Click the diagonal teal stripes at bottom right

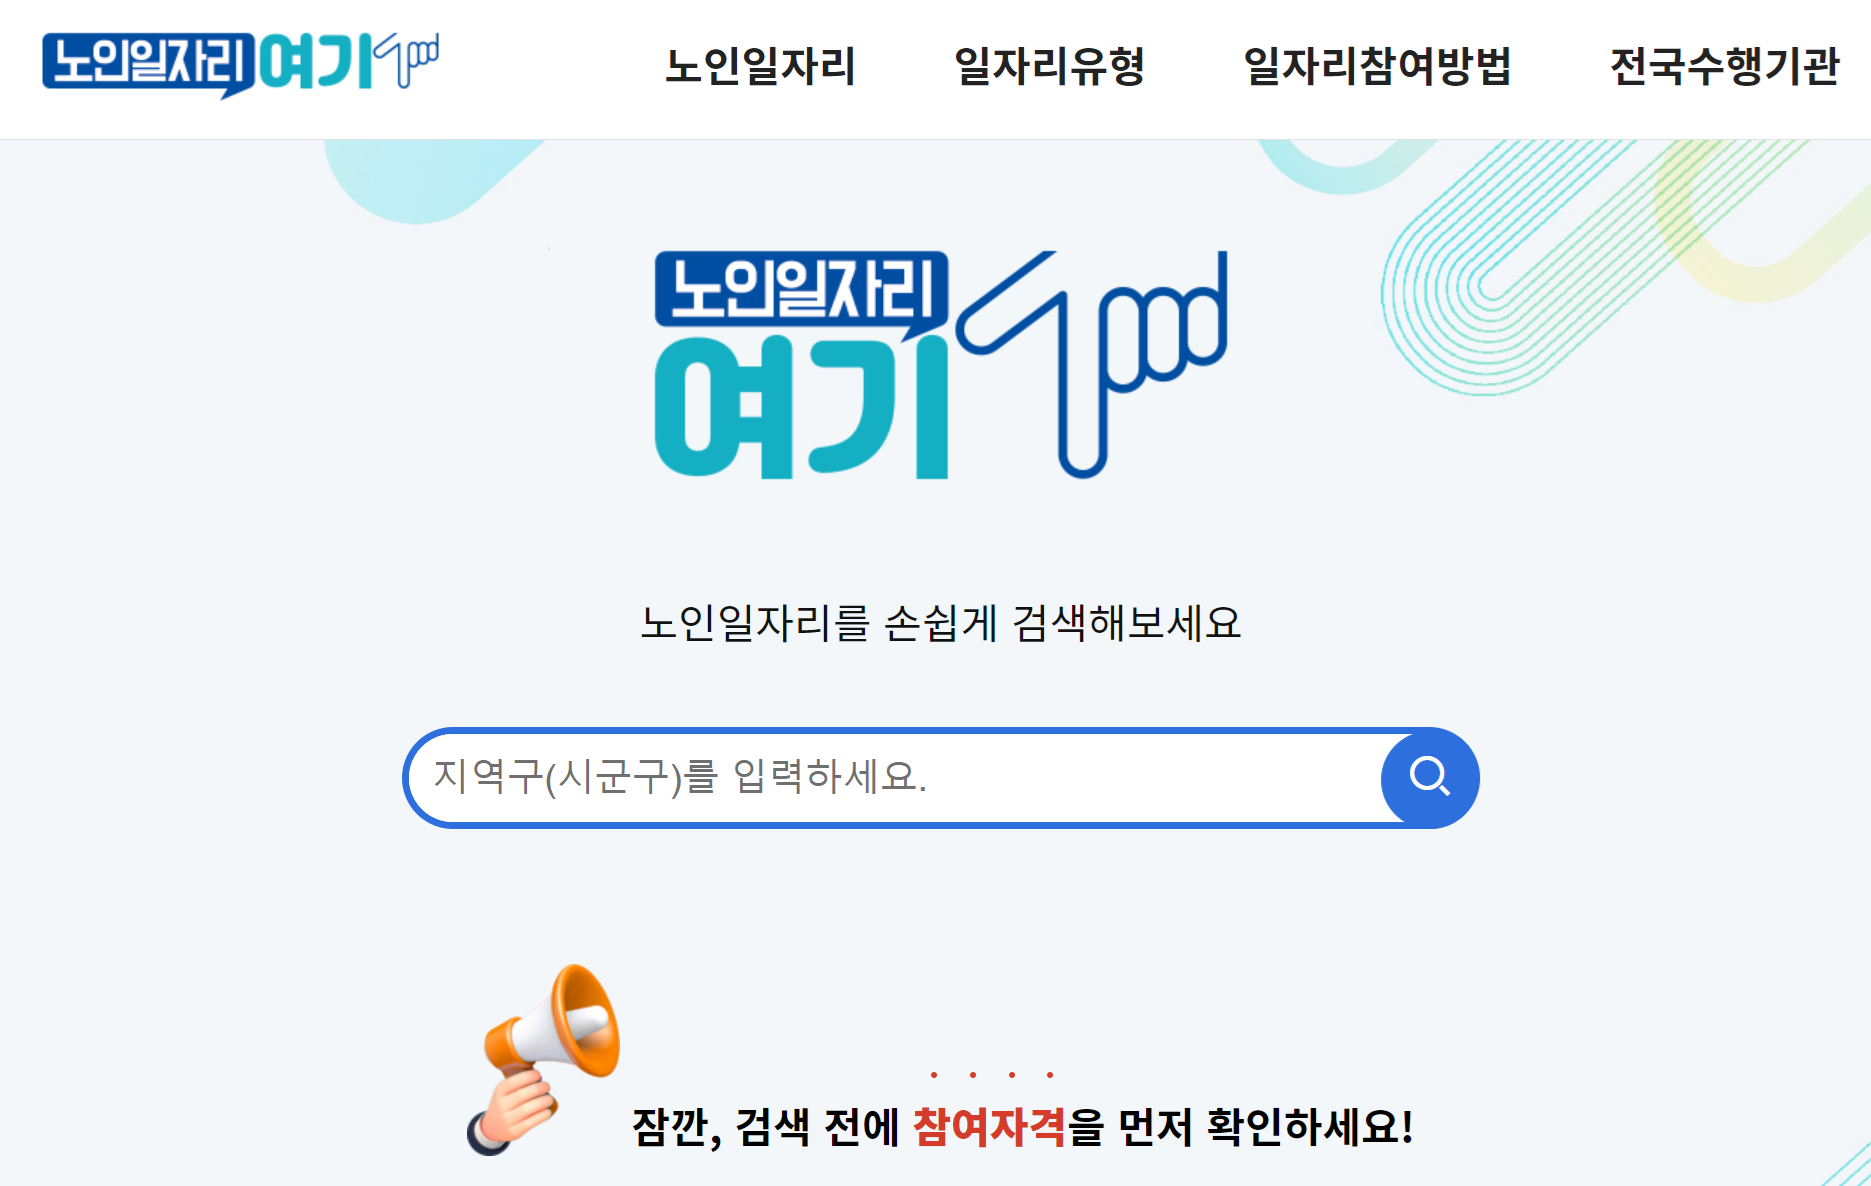[1846, 1164]
